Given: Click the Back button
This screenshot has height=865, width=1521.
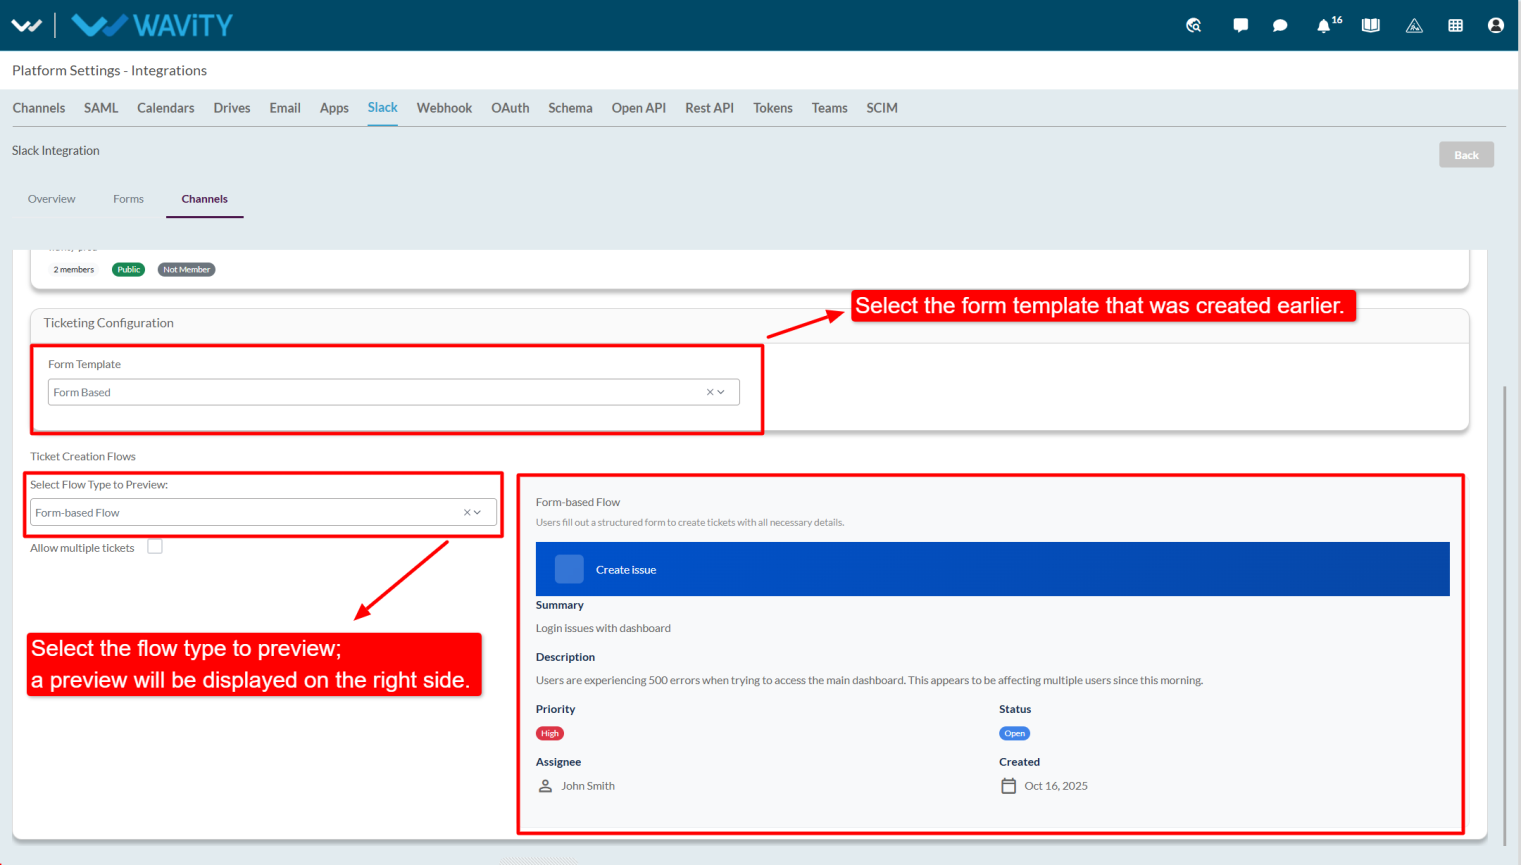Looking at the screenshot, I should pyautogui.click(x=1466, y=155).
